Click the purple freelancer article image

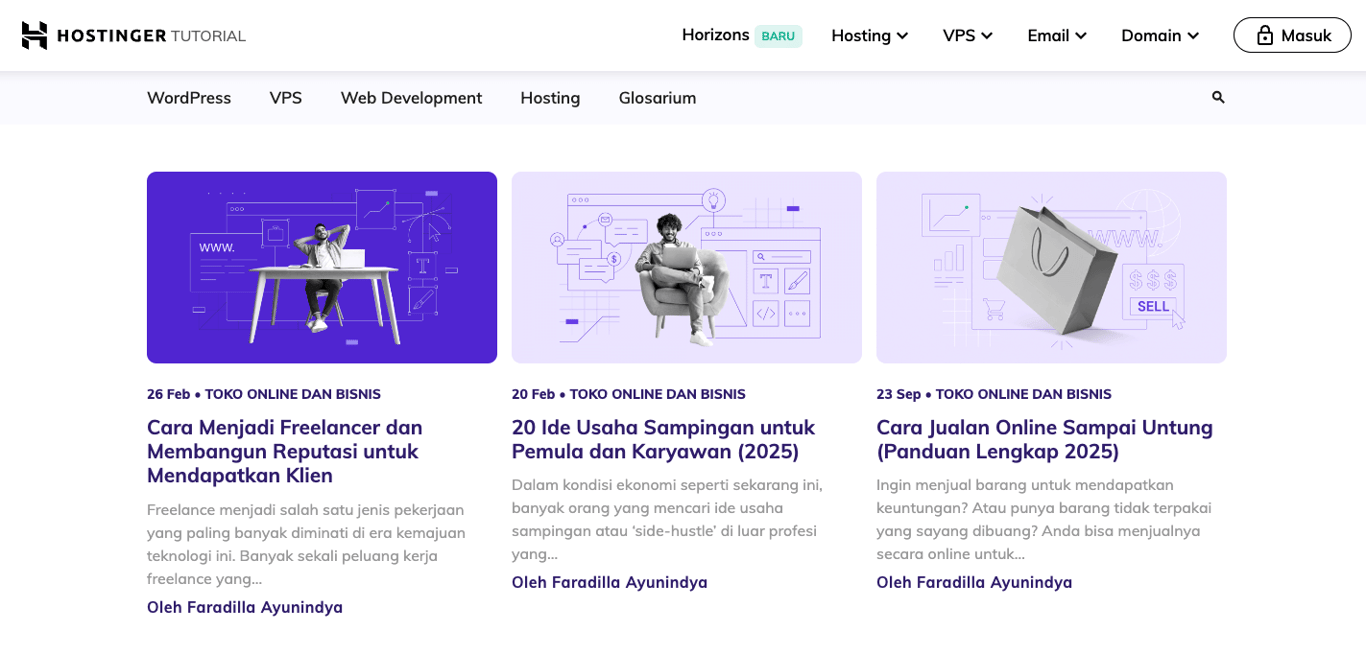[321, 266]
